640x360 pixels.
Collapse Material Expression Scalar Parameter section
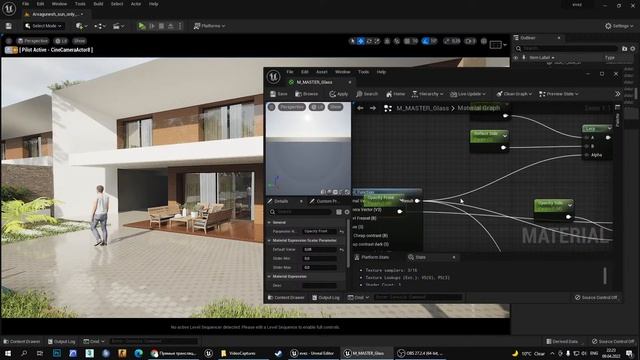[x=269, y=240]
